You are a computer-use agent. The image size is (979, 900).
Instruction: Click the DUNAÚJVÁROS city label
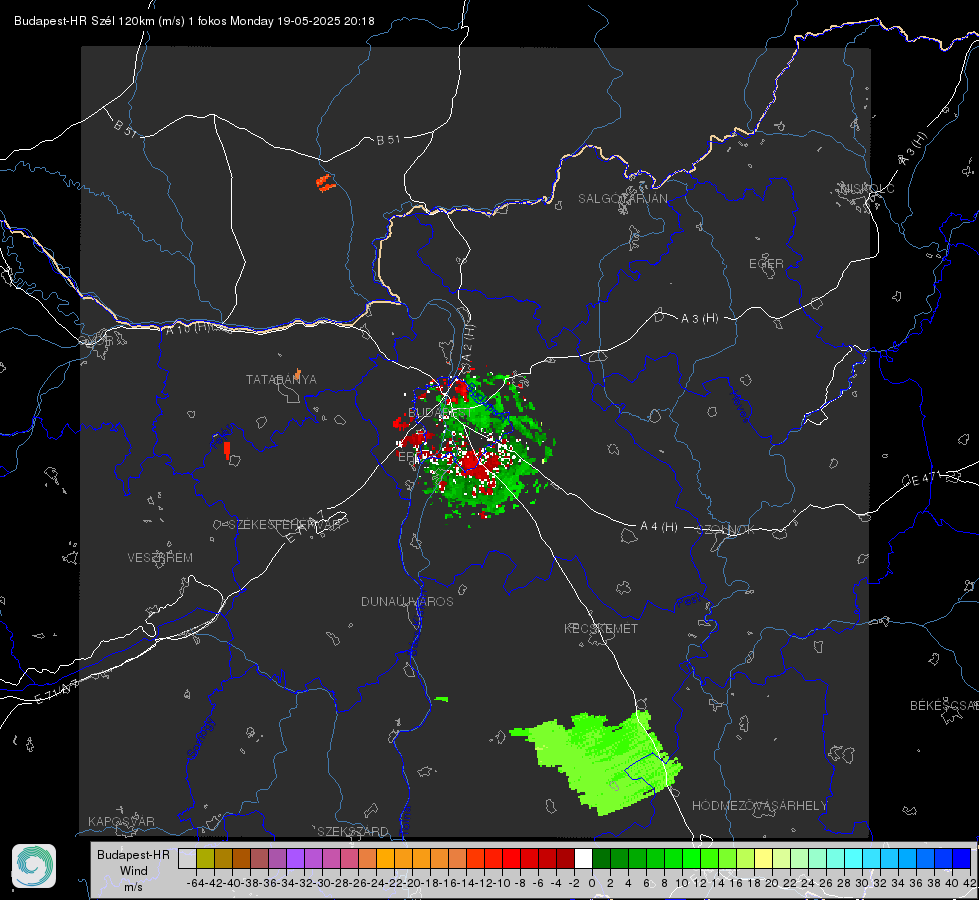407,601
